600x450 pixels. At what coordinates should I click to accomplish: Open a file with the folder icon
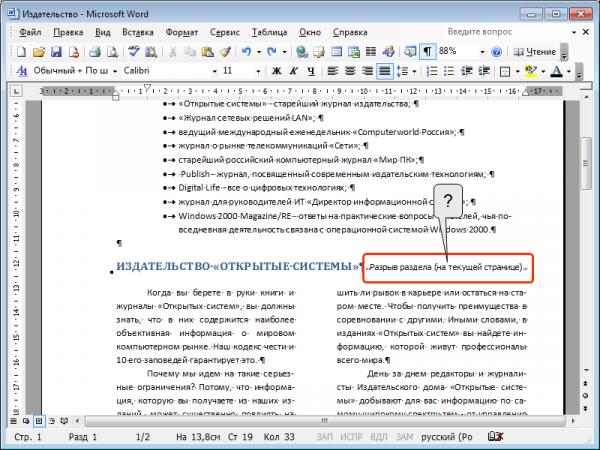click(39, 51)
